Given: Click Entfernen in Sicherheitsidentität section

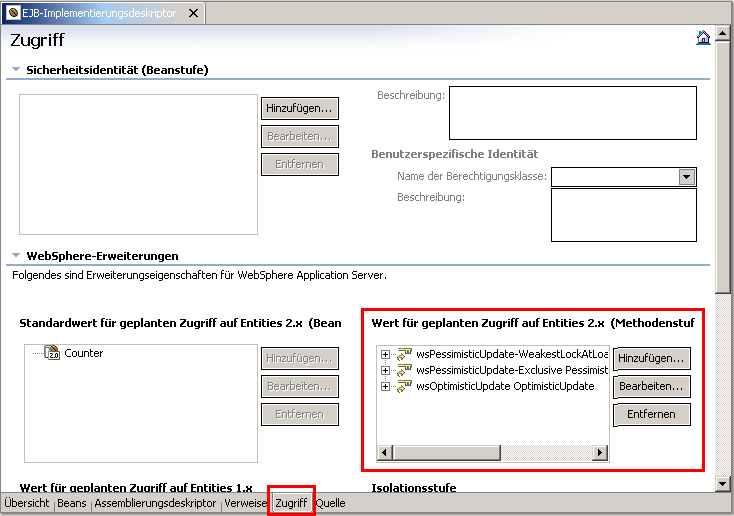Looking at the screenshot, I should (300, 164).
